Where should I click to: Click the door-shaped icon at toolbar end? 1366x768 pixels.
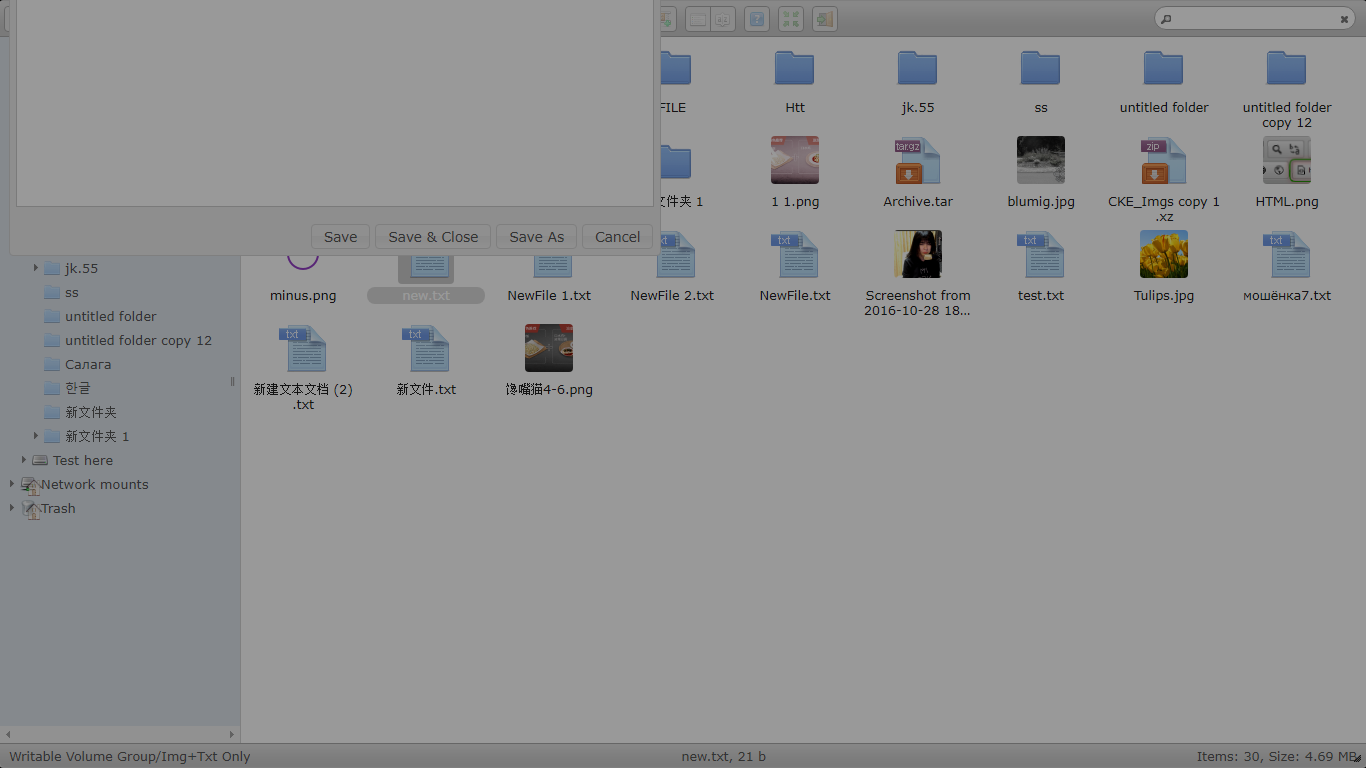tap(824, 19)
